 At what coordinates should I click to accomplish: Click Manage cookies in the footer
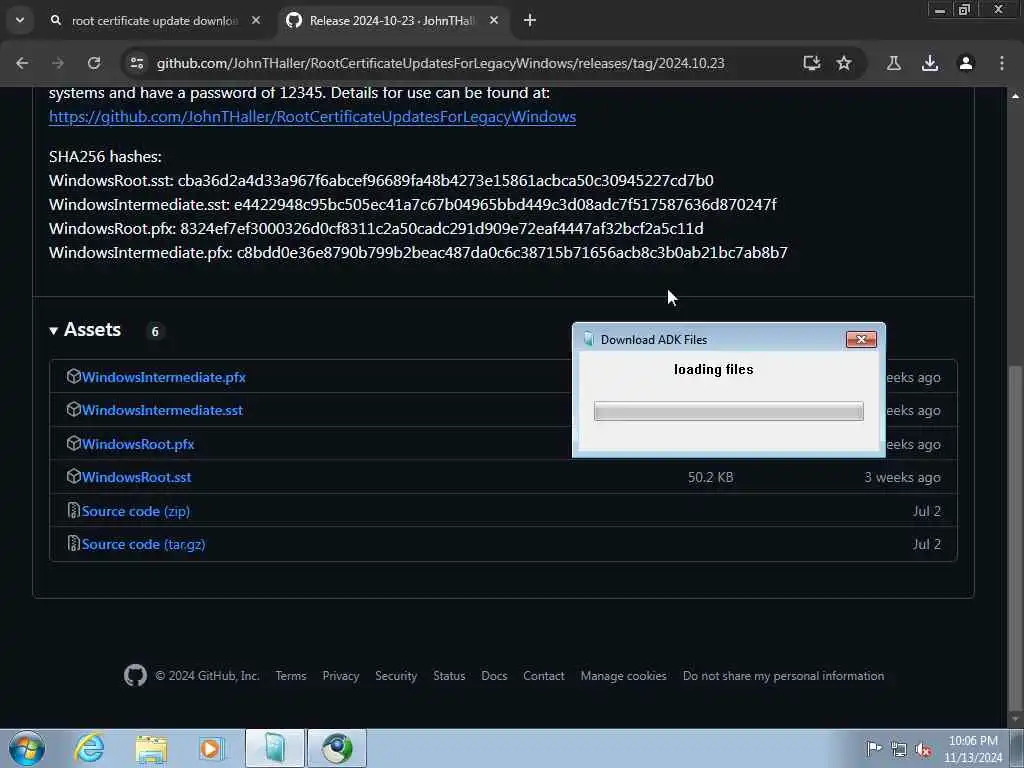624,677
